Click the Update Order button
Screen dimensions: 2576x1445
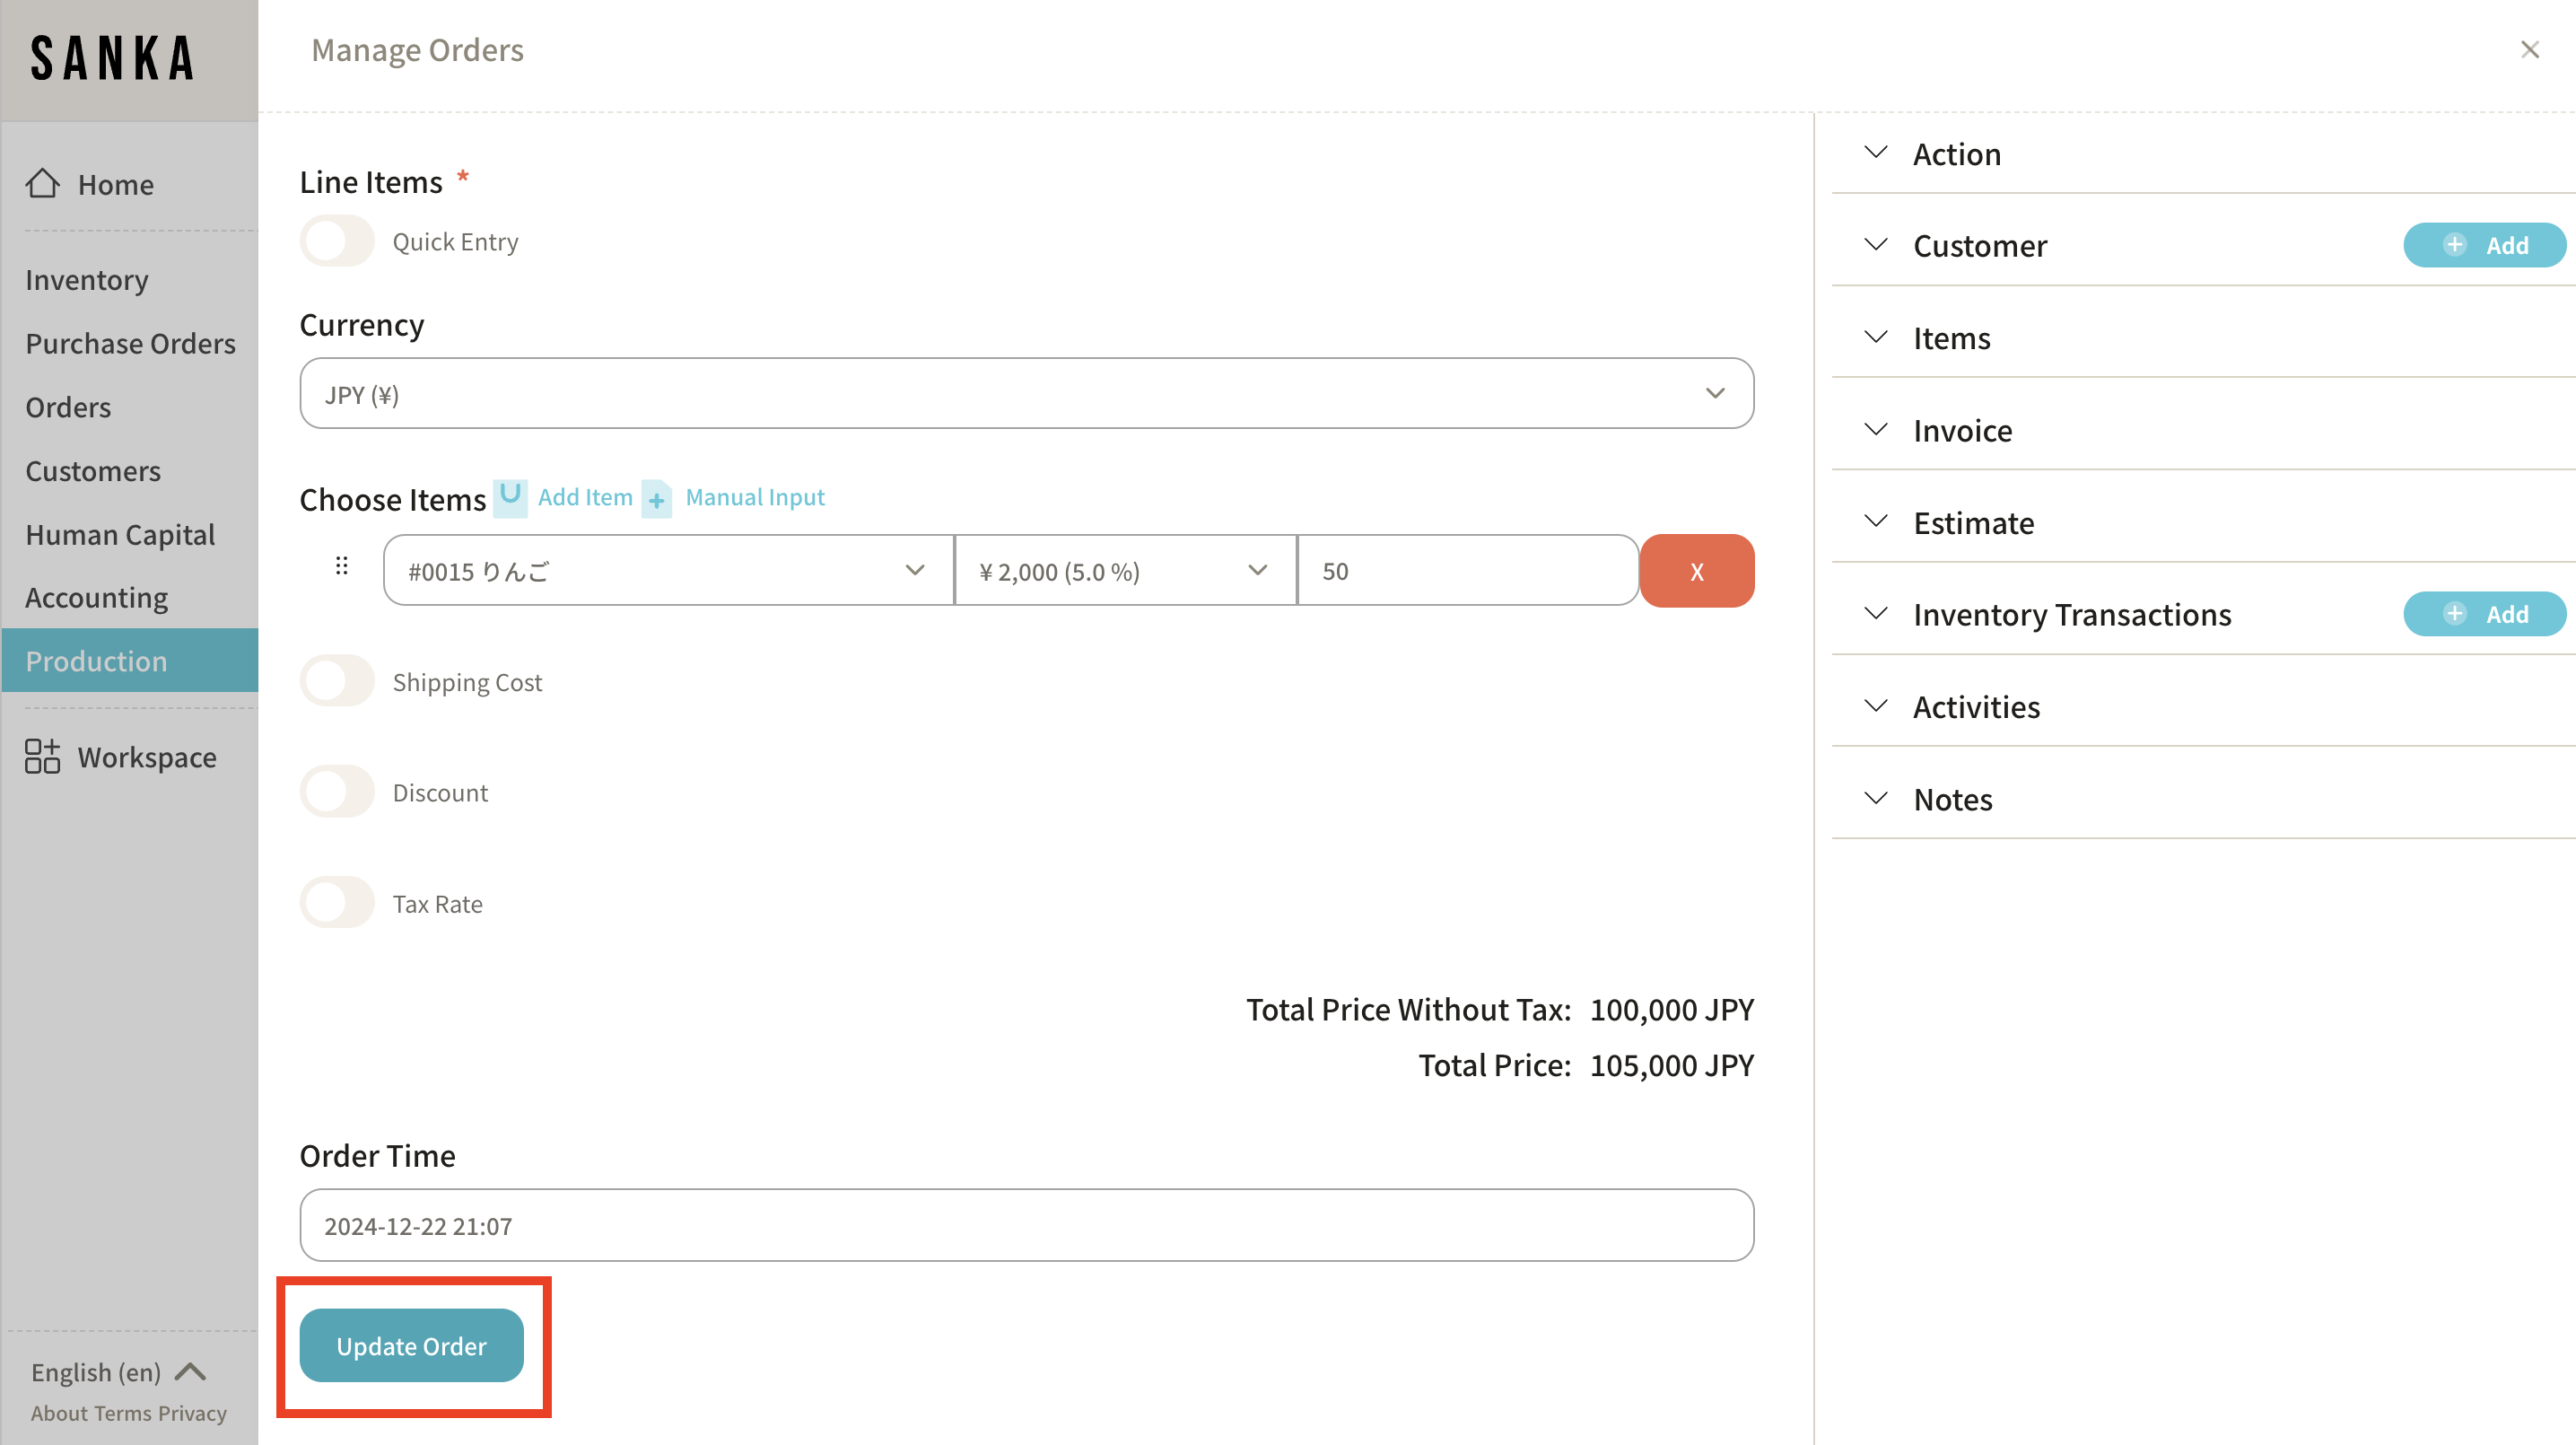coord(411,1346)
